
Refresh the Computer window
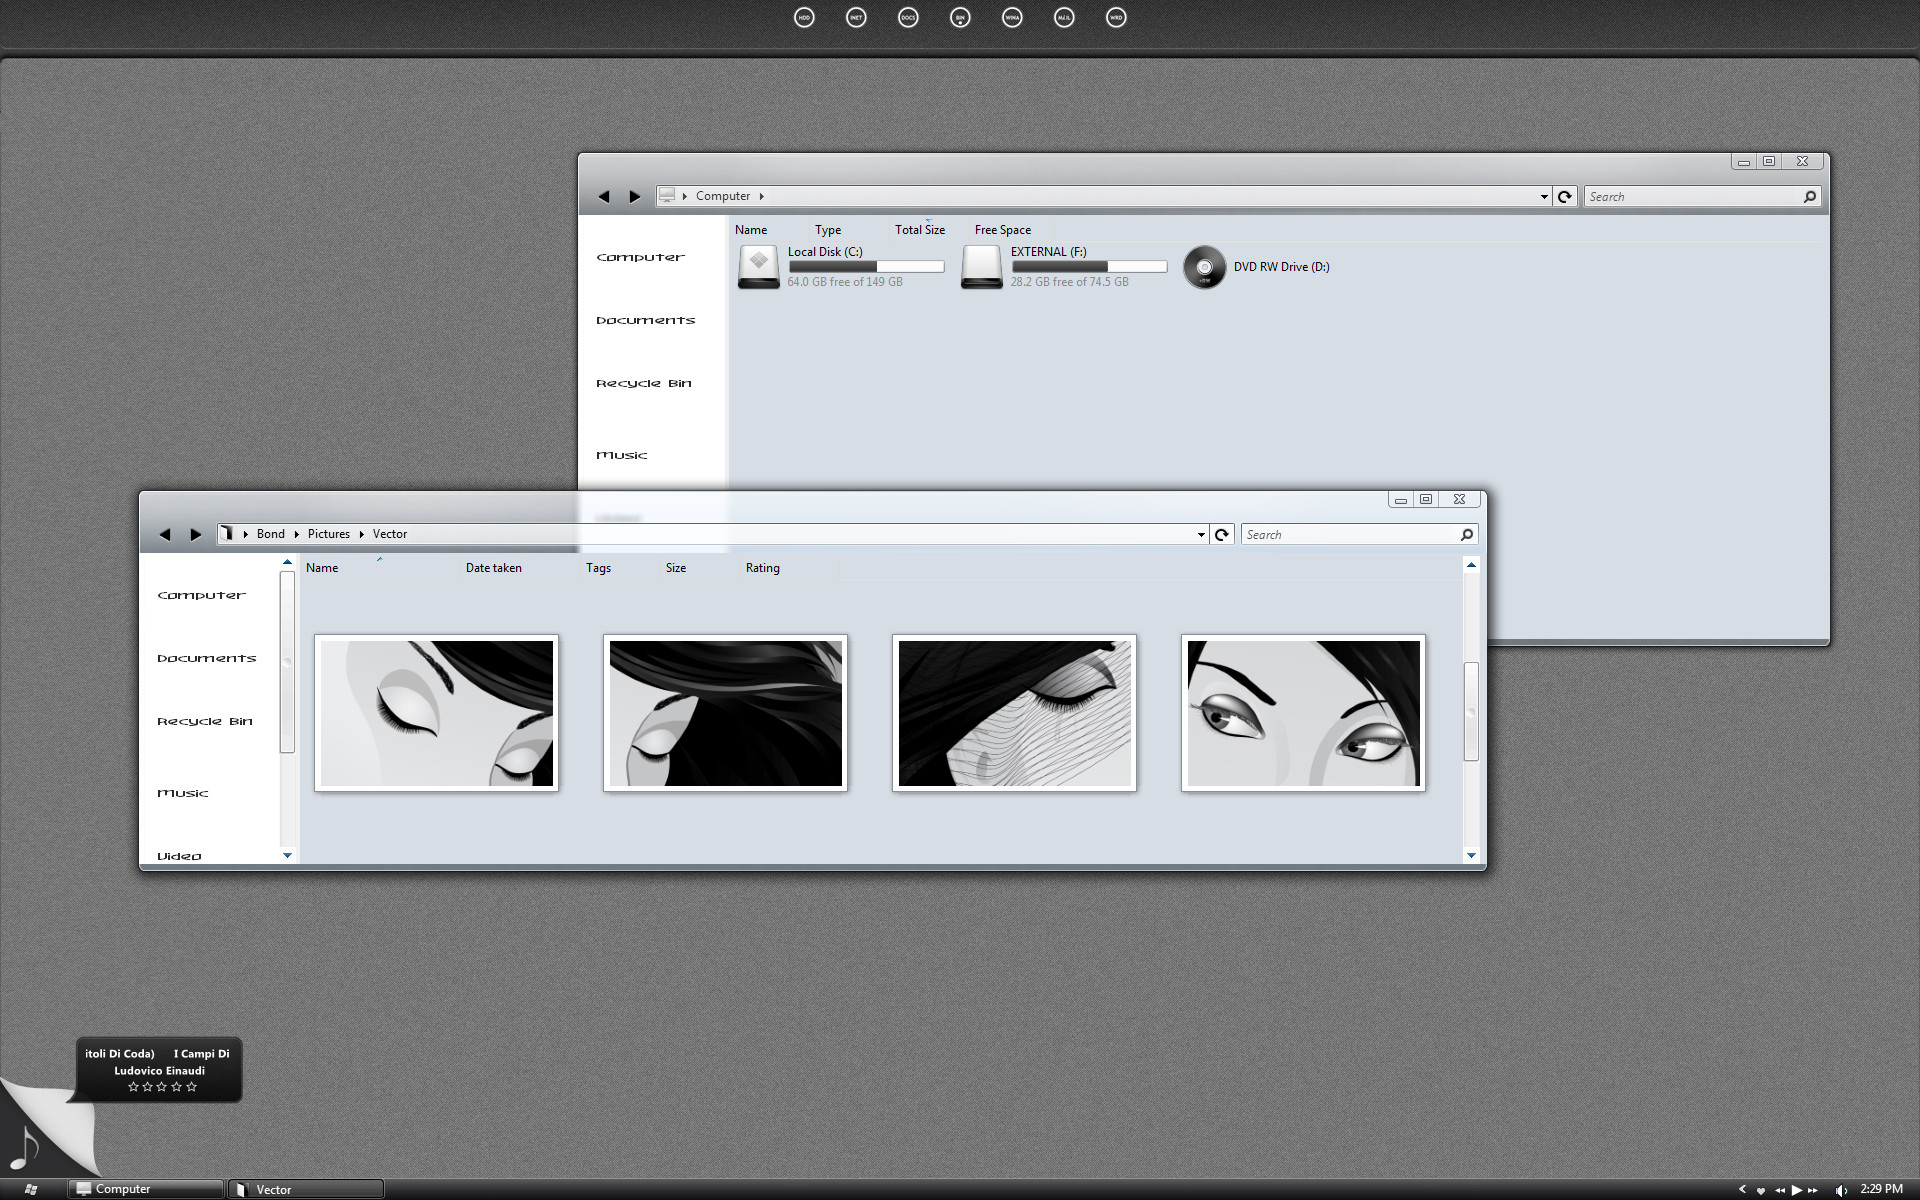point(1565,197)
